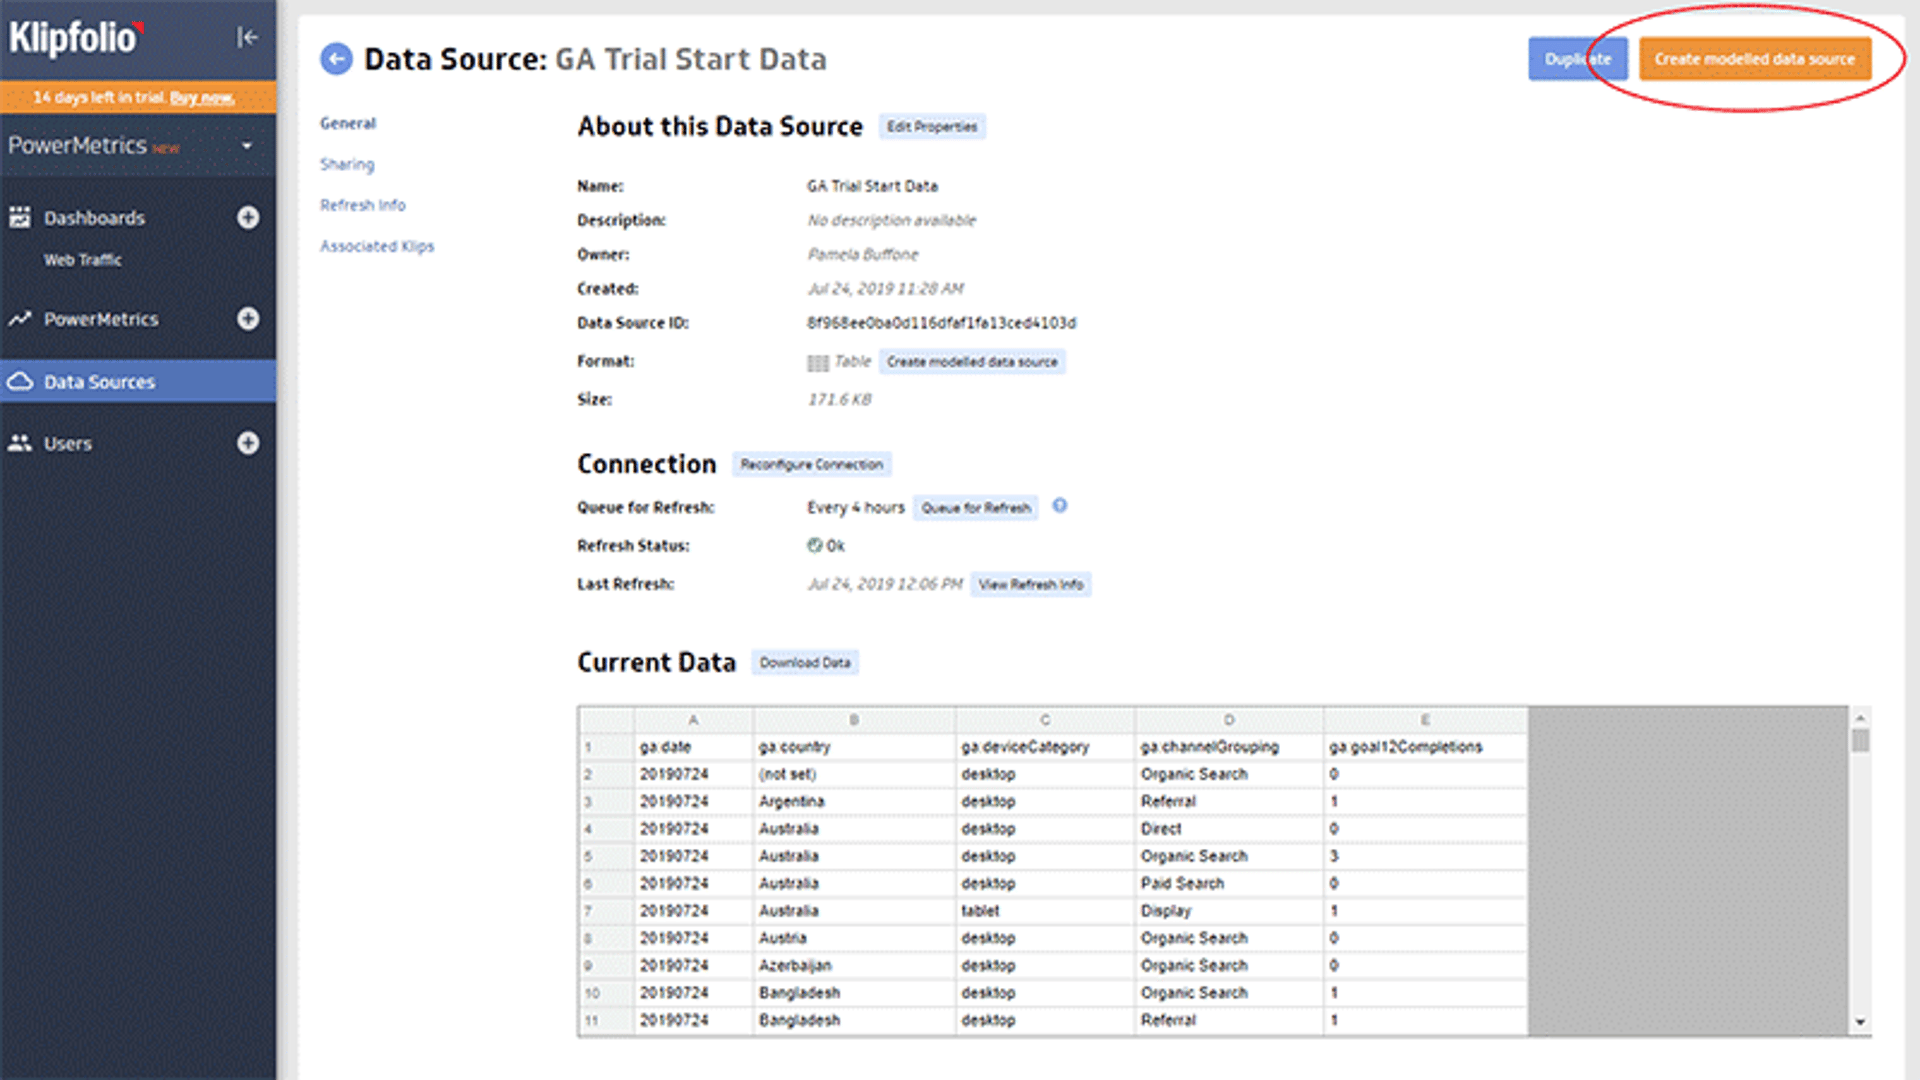
Task: Select the Data Sources cloud icon
Action: point(22,381)
